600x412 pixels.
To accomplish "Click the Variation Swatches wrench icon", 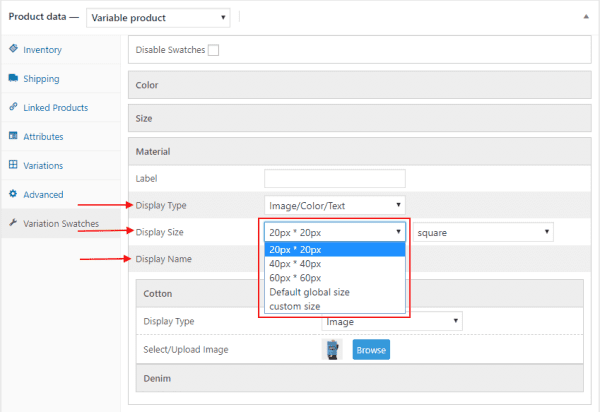I will (13, 223).
